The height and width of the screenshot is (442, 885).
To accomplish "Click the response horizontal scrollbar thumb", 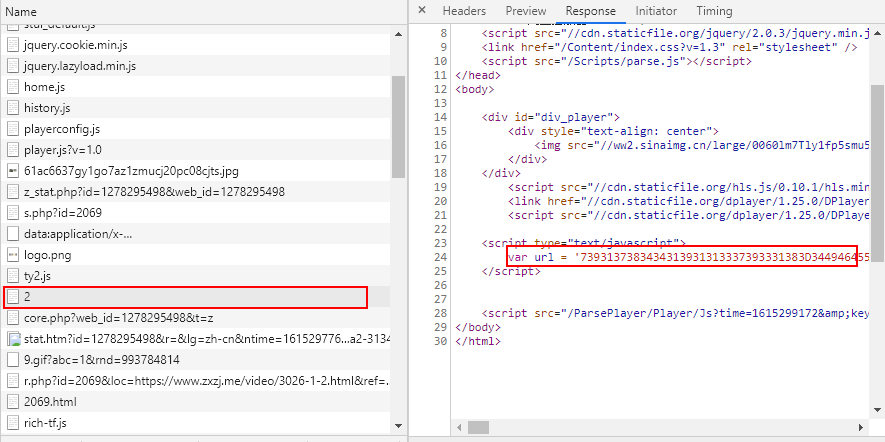I will click(x=479, y=427).
